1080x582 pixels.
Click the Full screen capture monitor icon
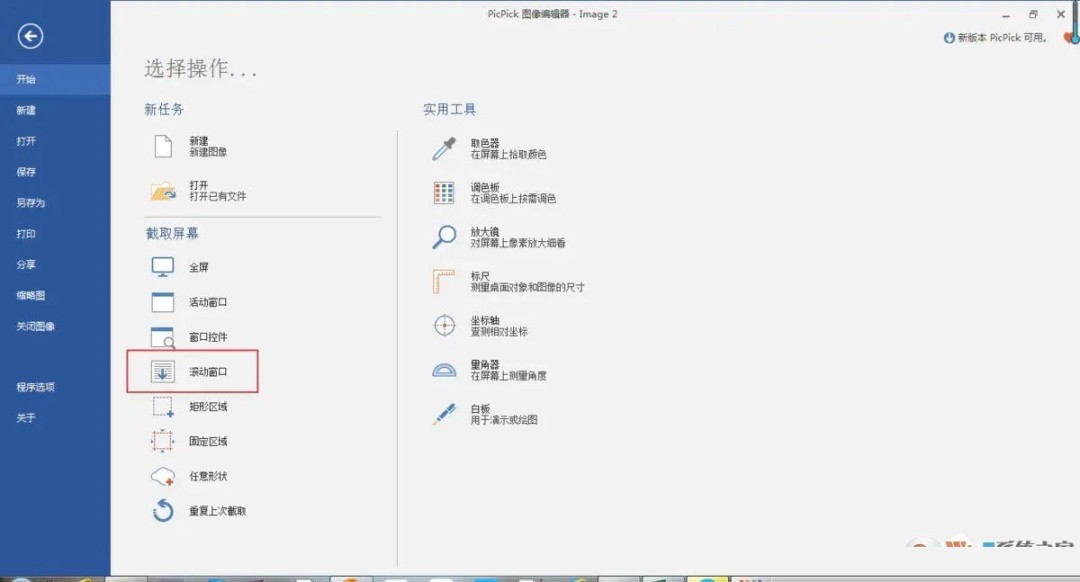[163, 267]
